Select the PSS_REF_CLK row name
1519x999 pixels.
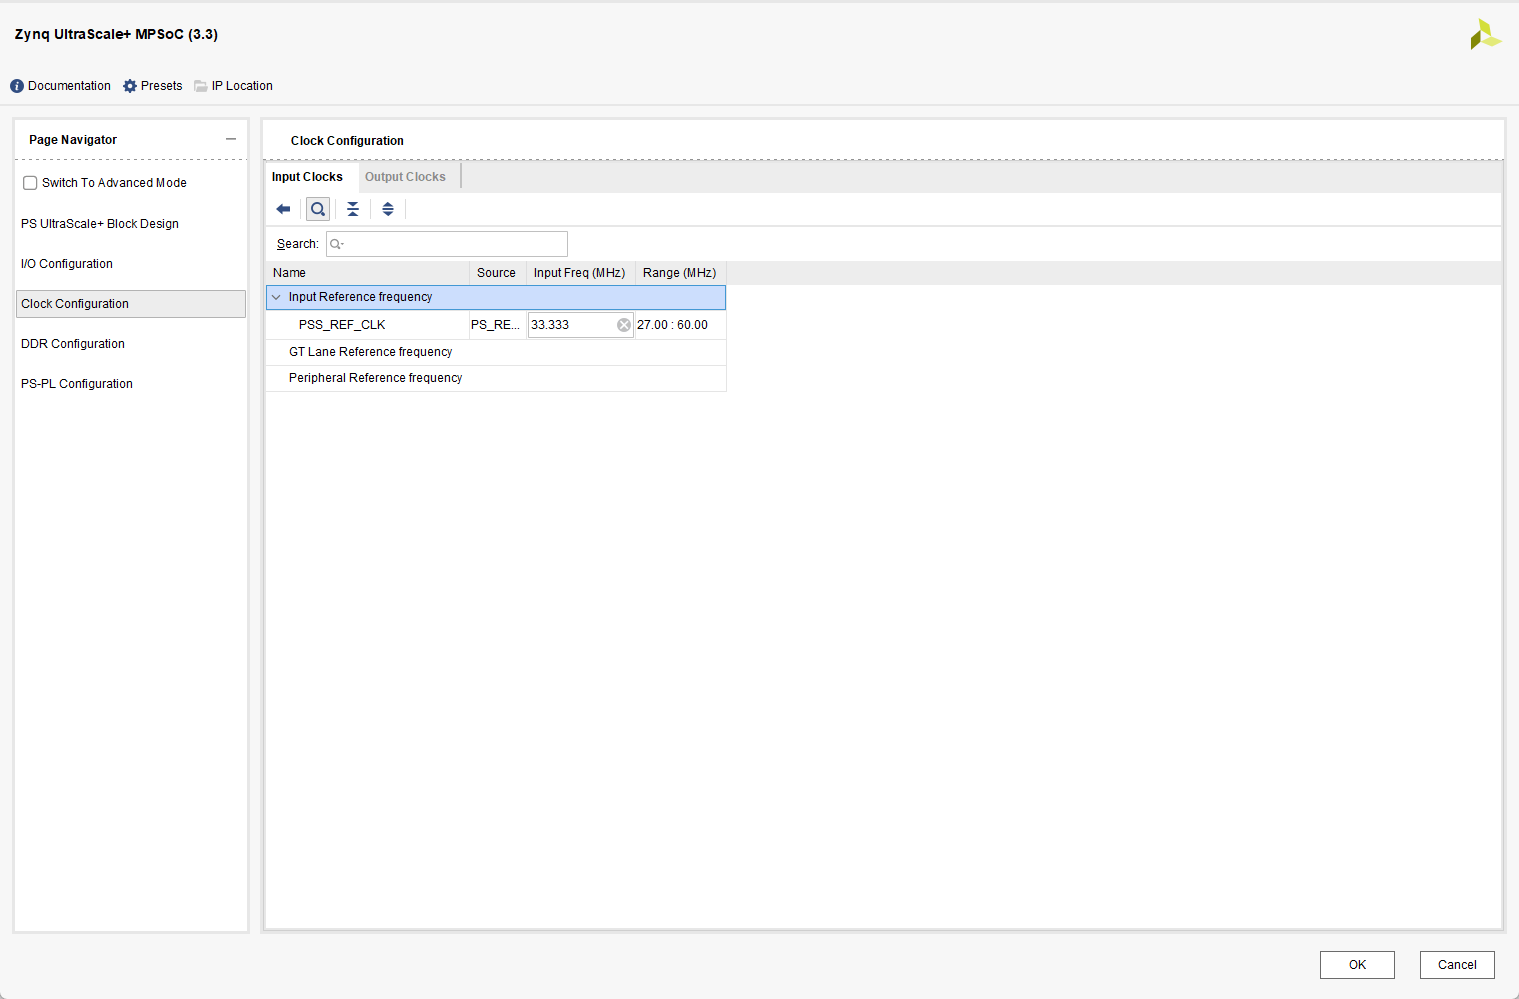coord(342,325)
